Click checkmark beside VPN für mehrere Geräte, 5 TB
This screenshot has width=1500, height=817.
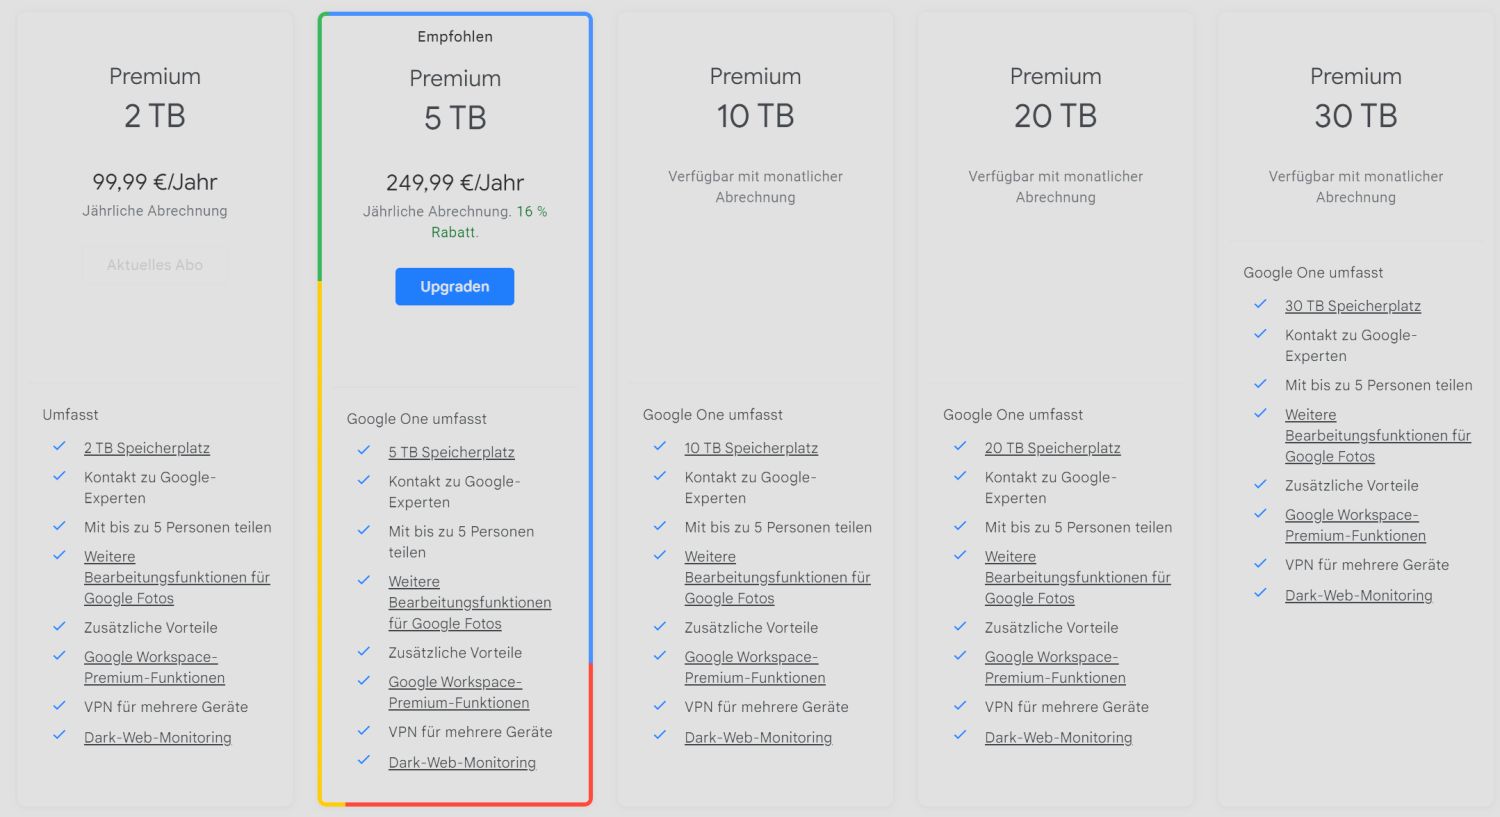click(364, 730)
